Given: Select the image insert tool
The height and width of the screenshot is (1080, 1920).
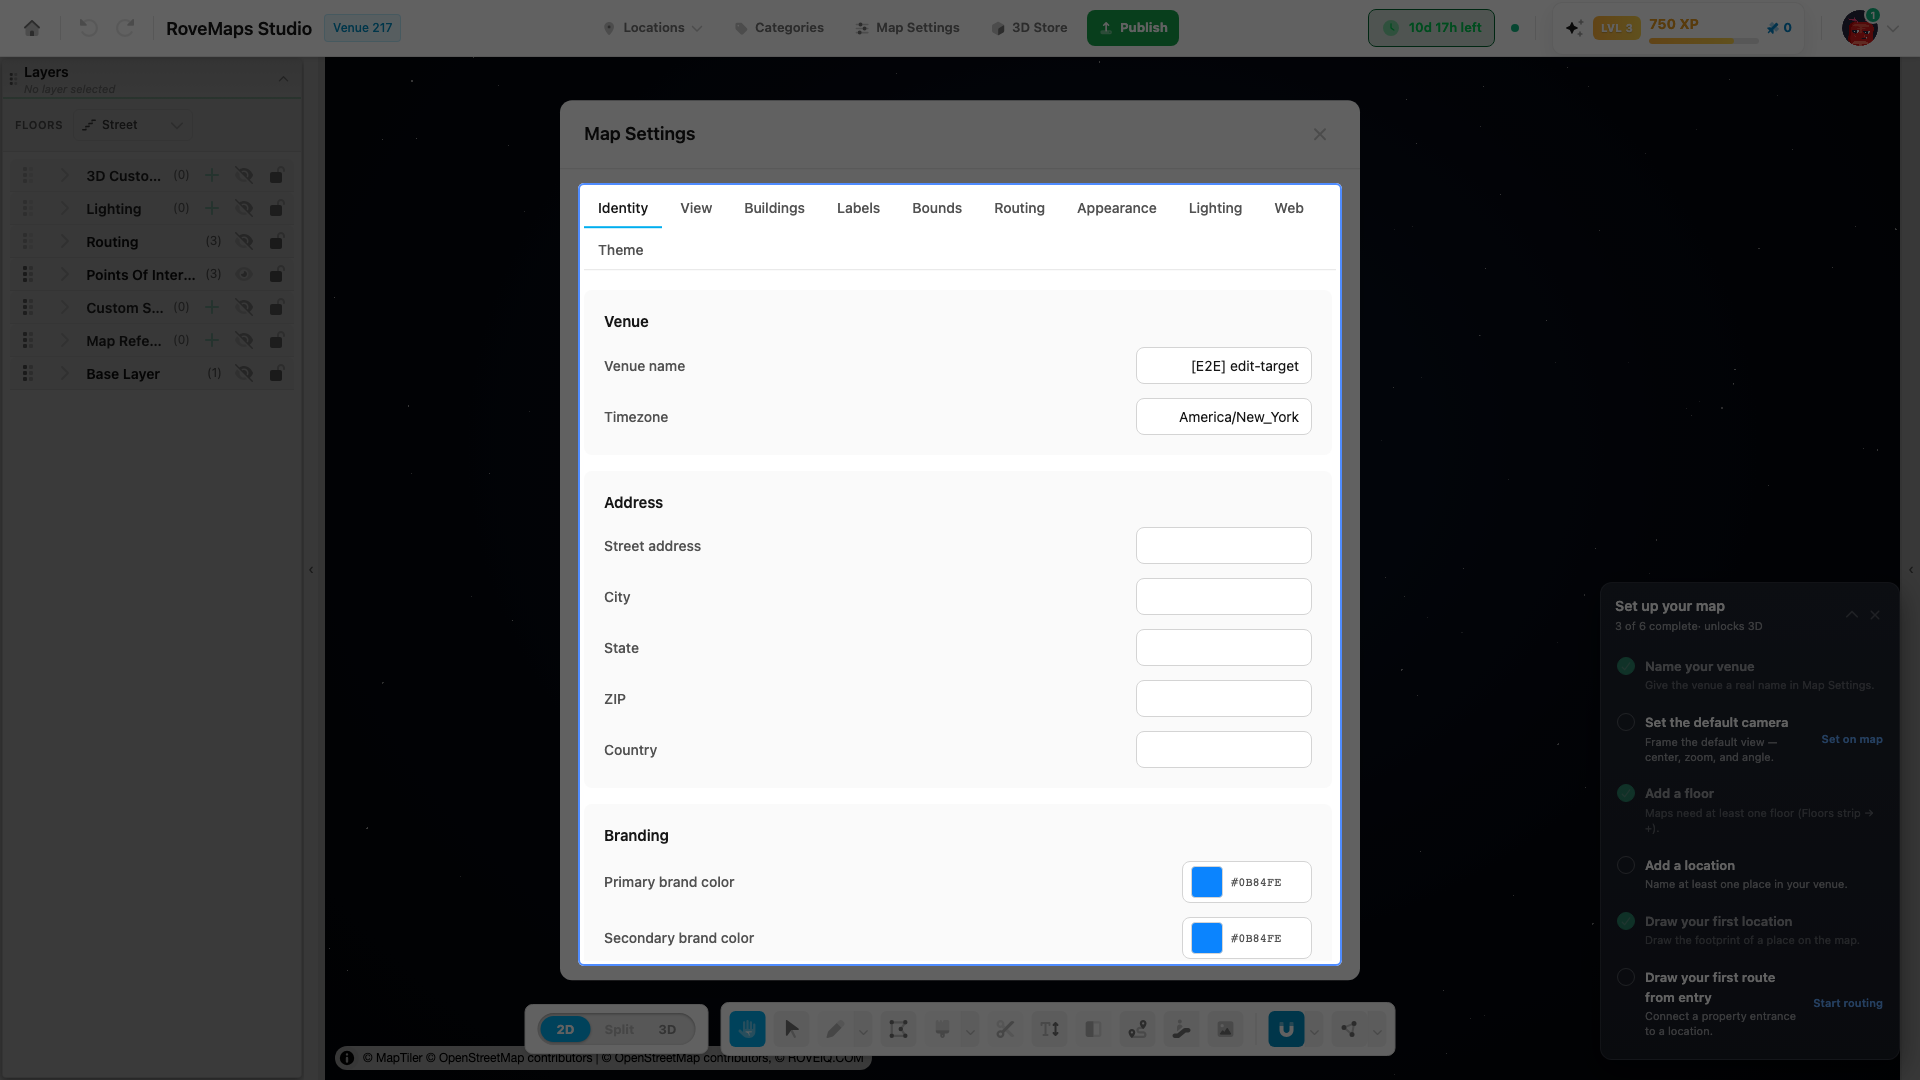Looking at the screenshot, I should [1225, 1029].
